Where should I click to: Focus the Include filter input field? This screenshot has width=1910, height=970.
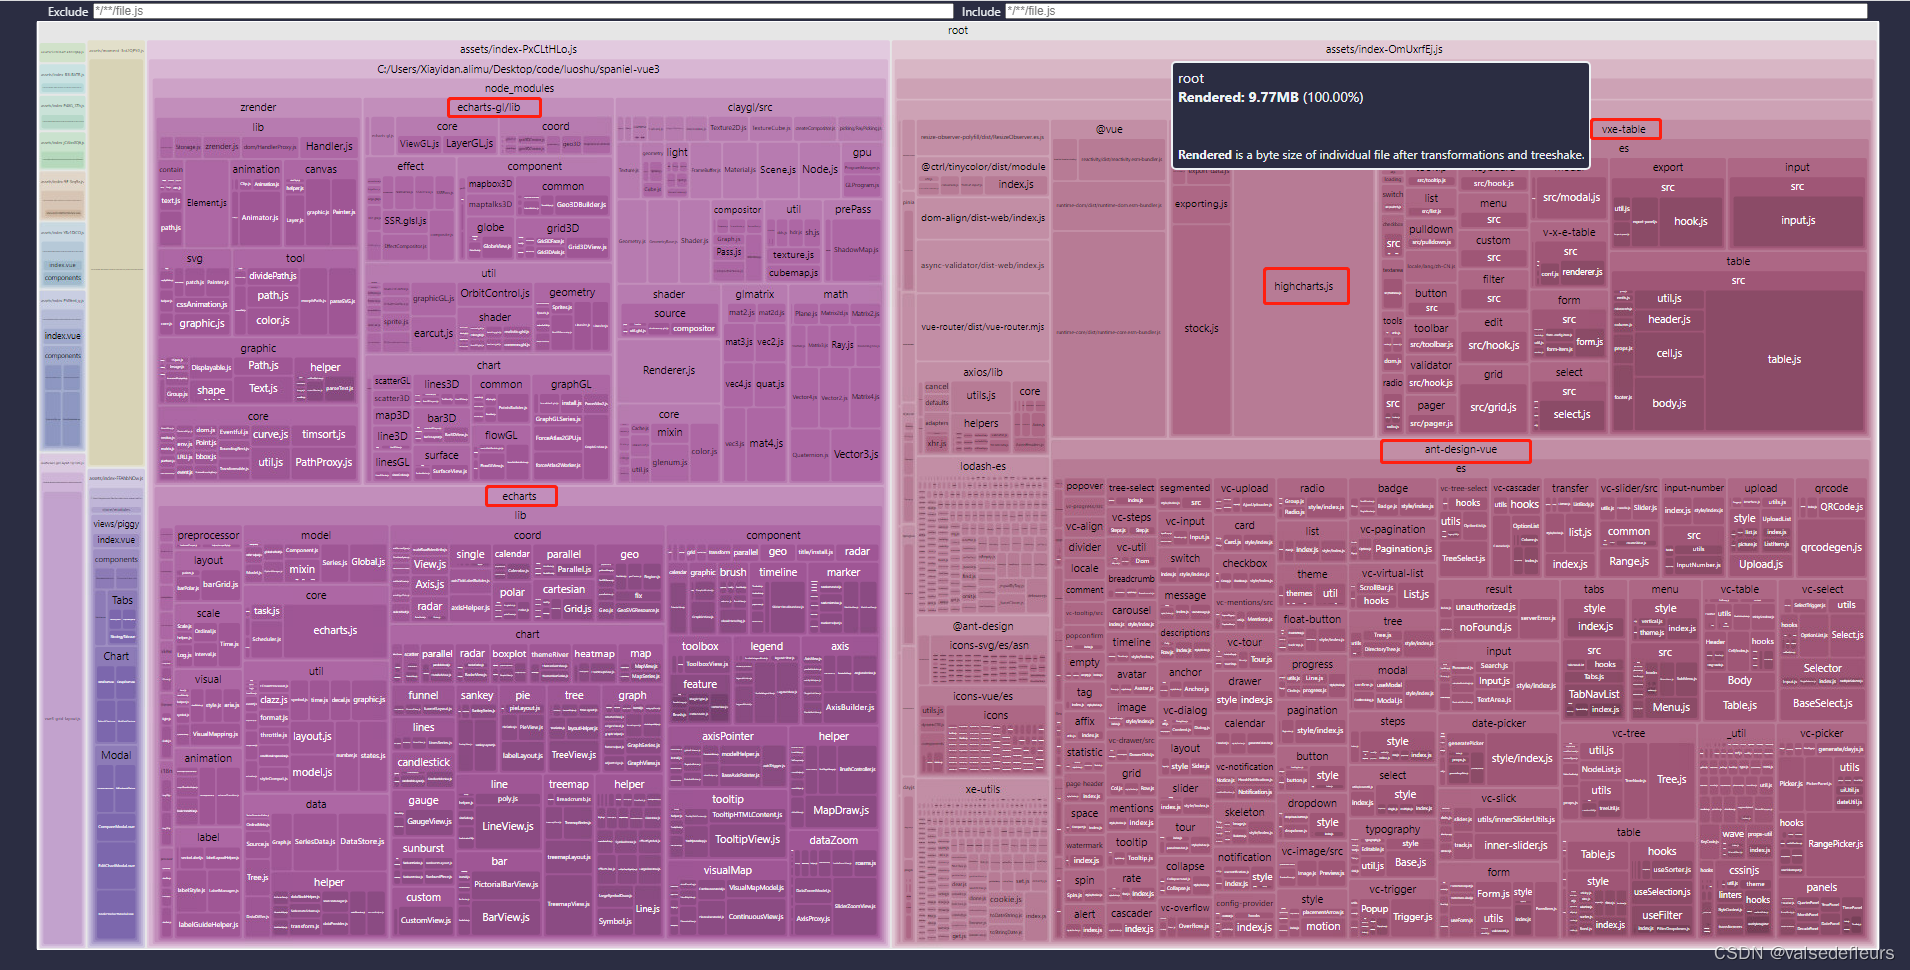point(1435,11)
